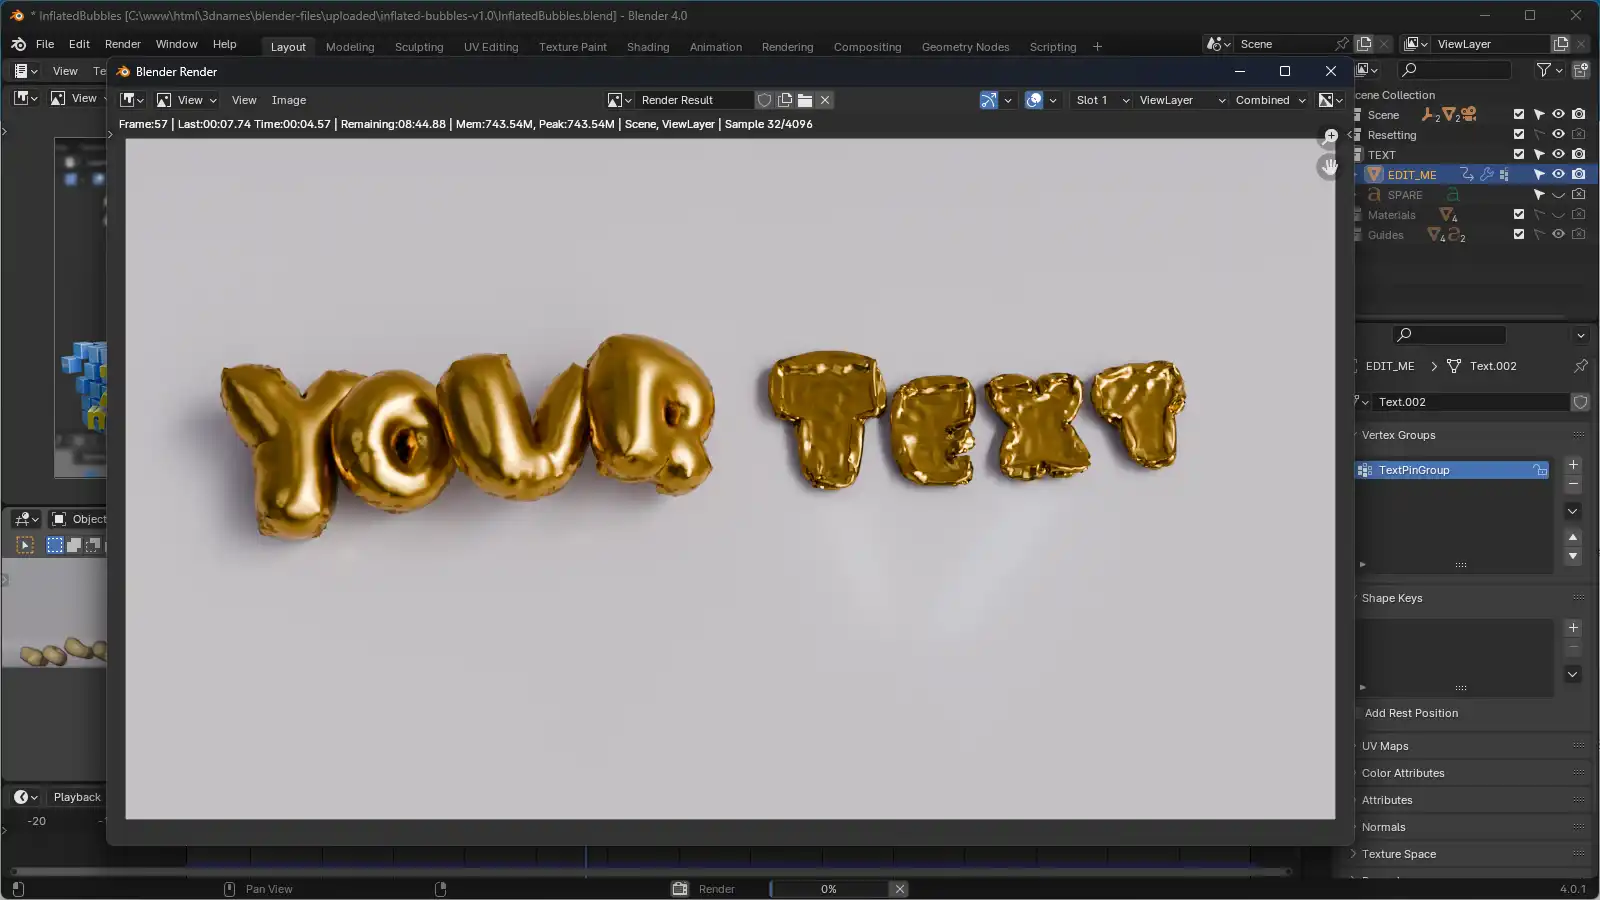The image size is (1600, 900).
Task: Toggle the overlays icon in render header
Action: (1034, 100)
